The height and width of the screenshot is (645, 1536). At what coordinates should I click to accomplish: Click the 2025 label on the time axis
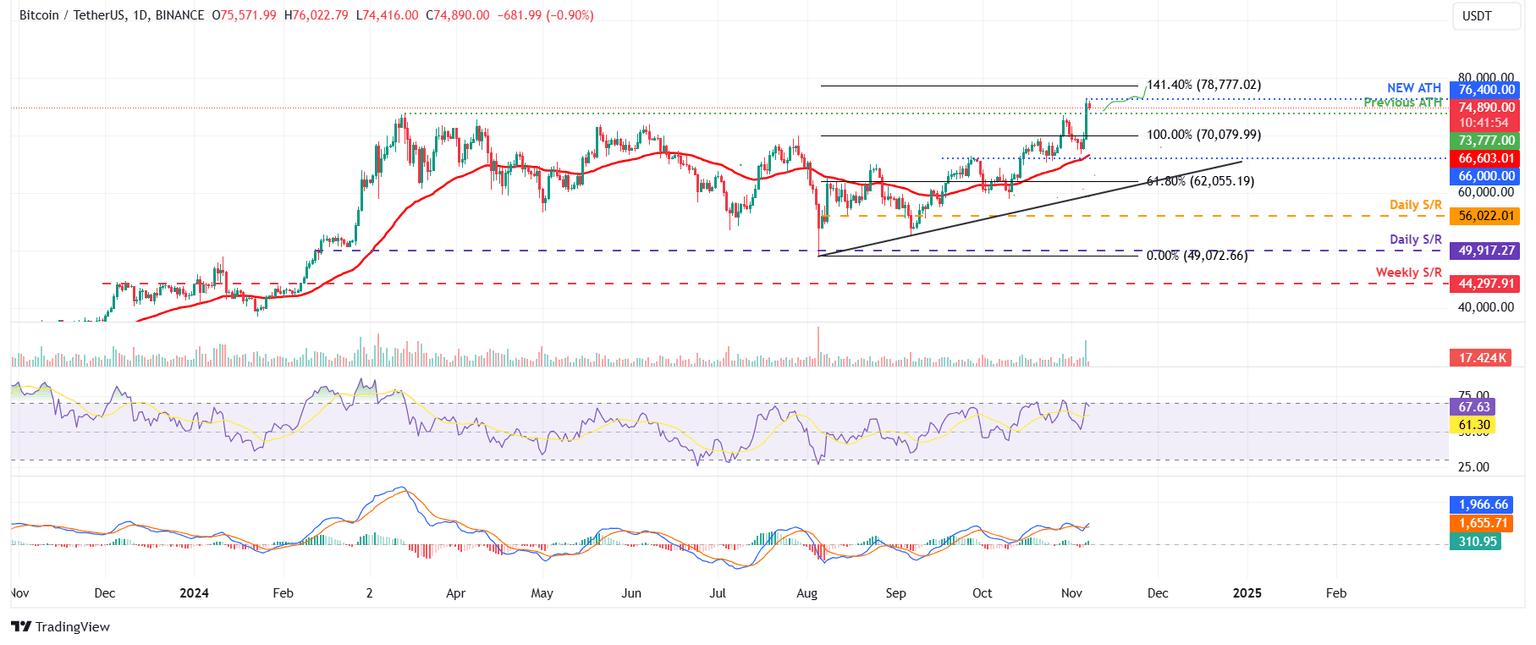pos(1247,593)
